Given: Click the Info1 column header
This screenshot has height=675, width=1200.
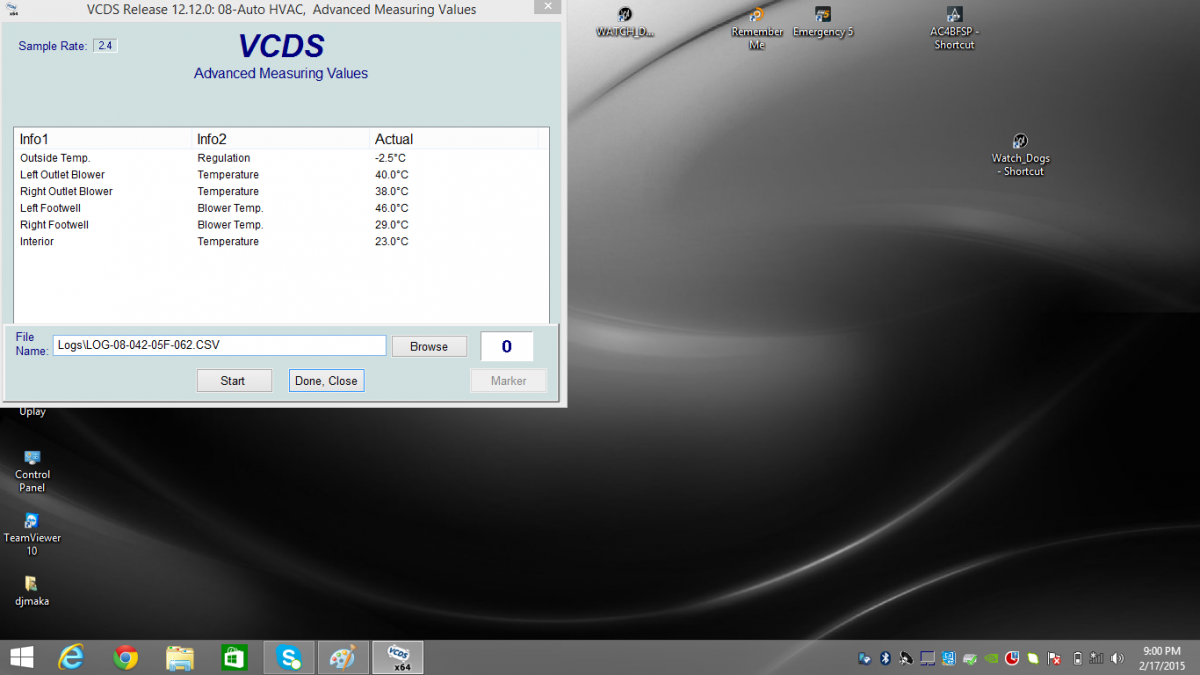Looking at the screenshot, I should click(103, 139).
